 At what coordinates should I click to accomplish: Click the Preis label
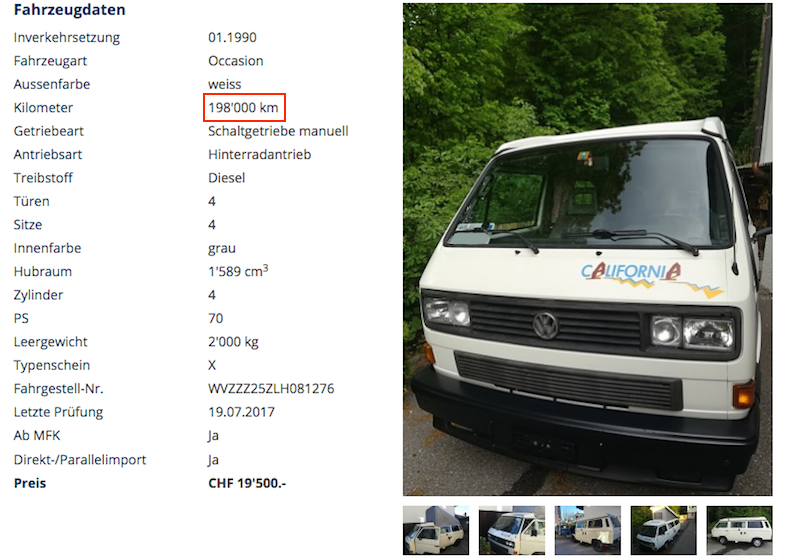pos(30,483)
